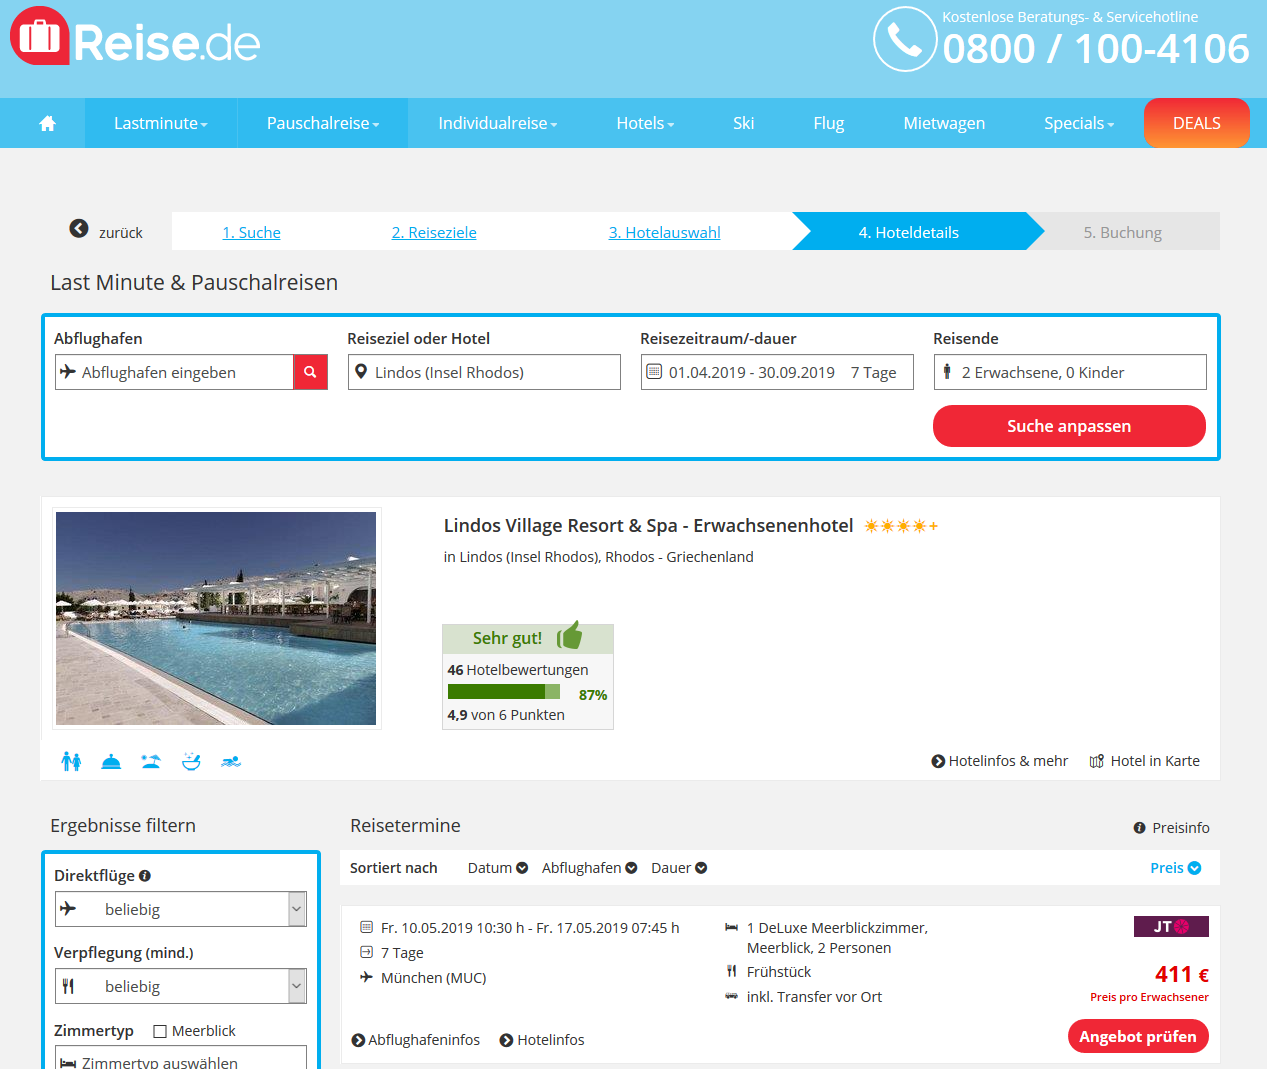The image size is (1267, 1069).
Task: Click the hotel star rating icons
Action: pyautogui.click(x=901, y=526)
